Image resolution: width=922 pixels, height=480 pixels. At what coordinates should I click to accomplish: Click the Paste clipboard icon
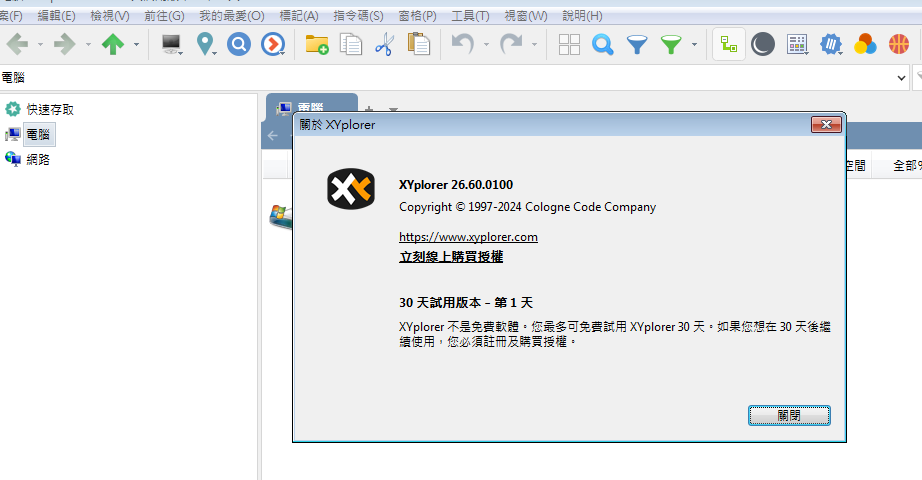tap(419, 44)
